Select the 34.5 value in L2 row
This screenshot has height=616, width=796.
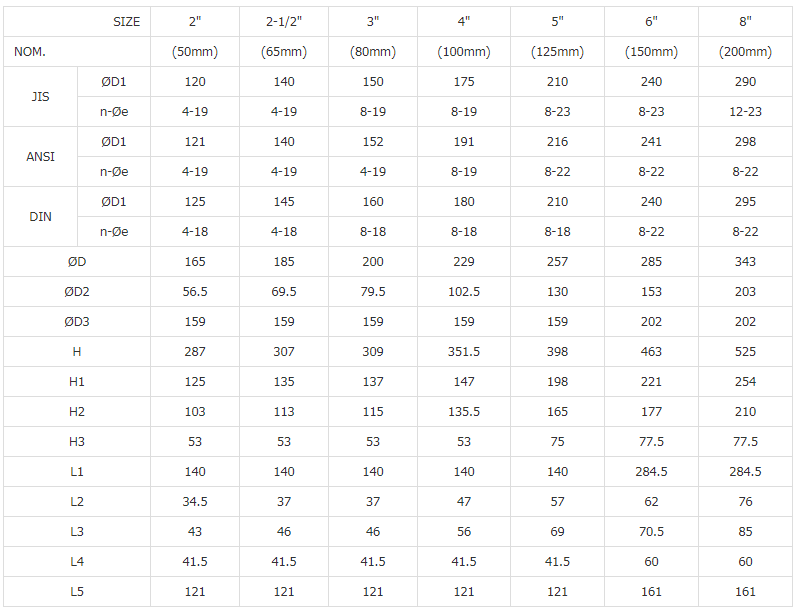195,502
